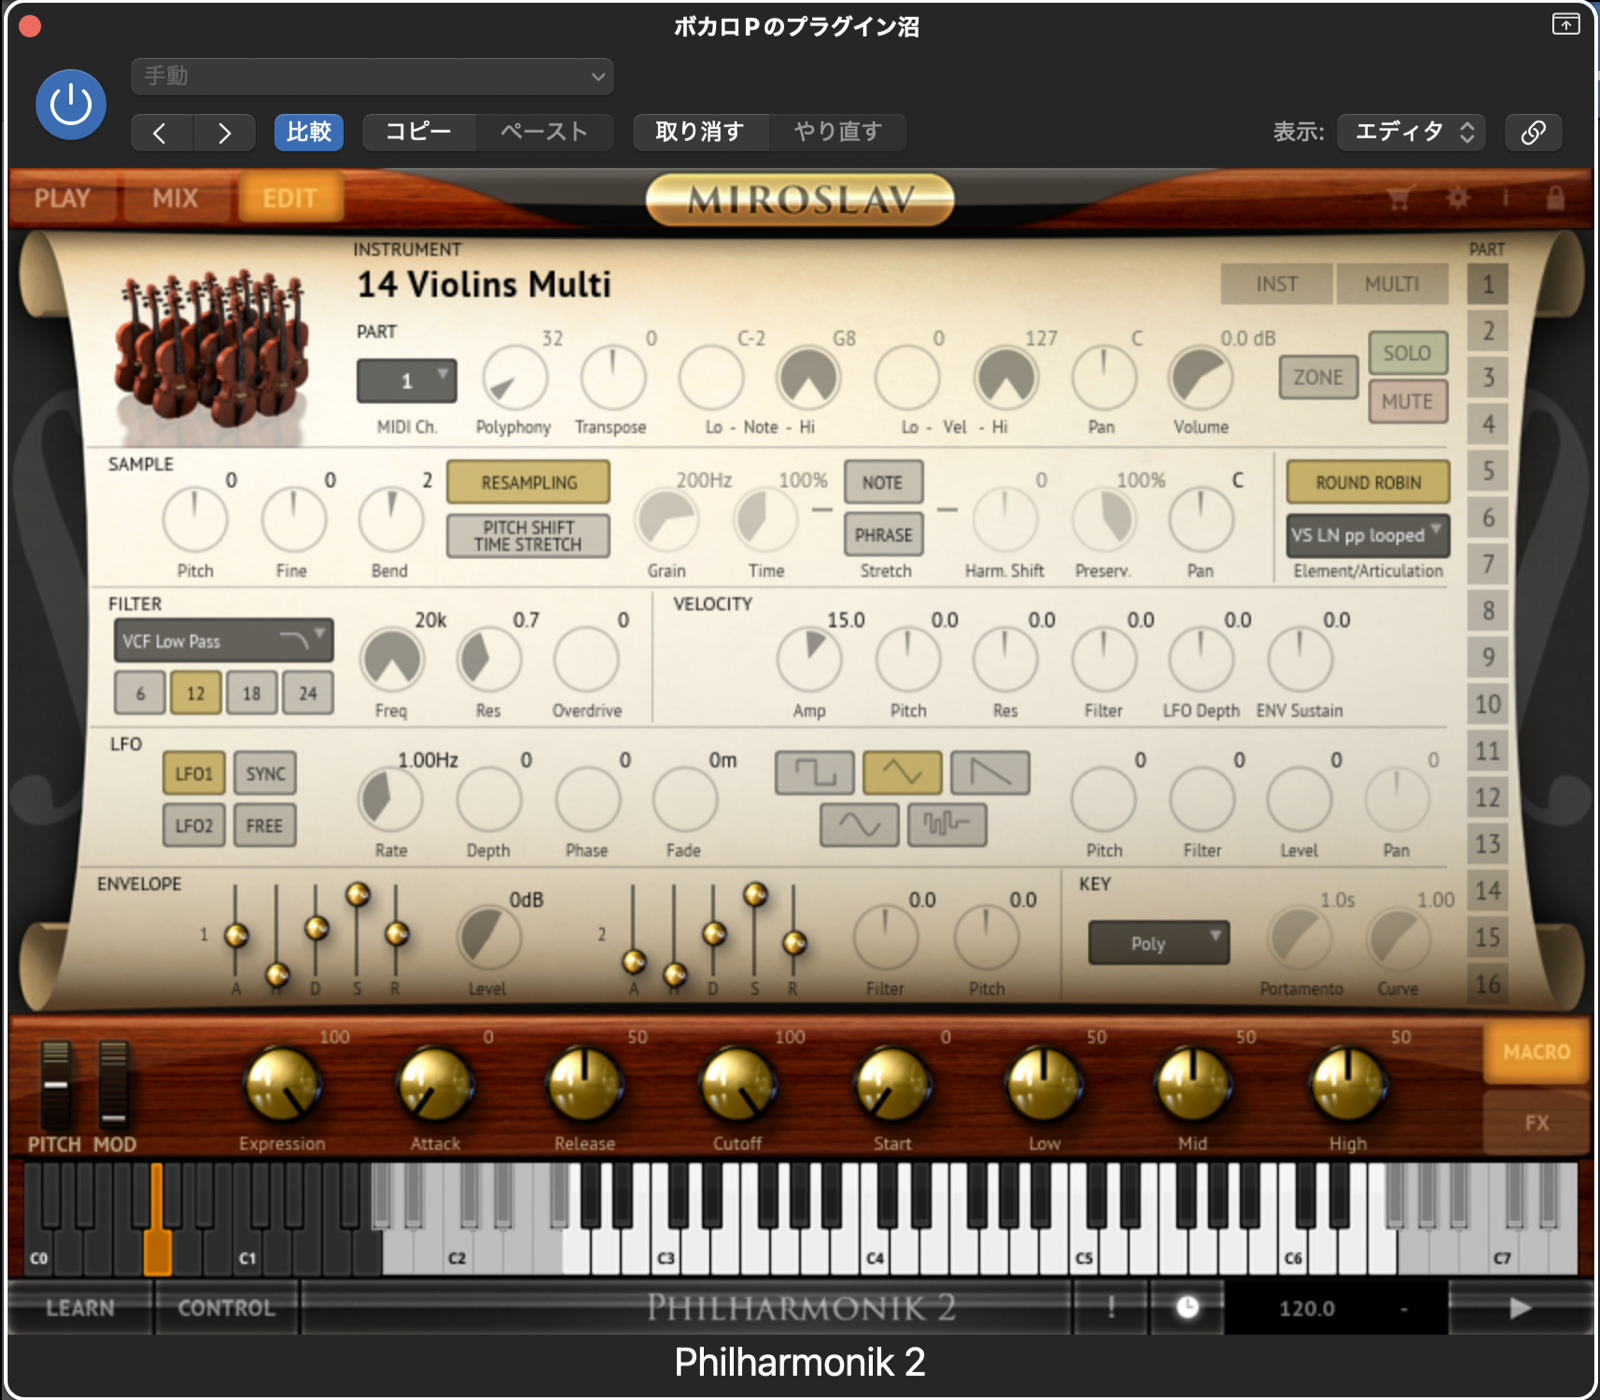Click the PITCH wheel slider

click(x=55, y=1085)
